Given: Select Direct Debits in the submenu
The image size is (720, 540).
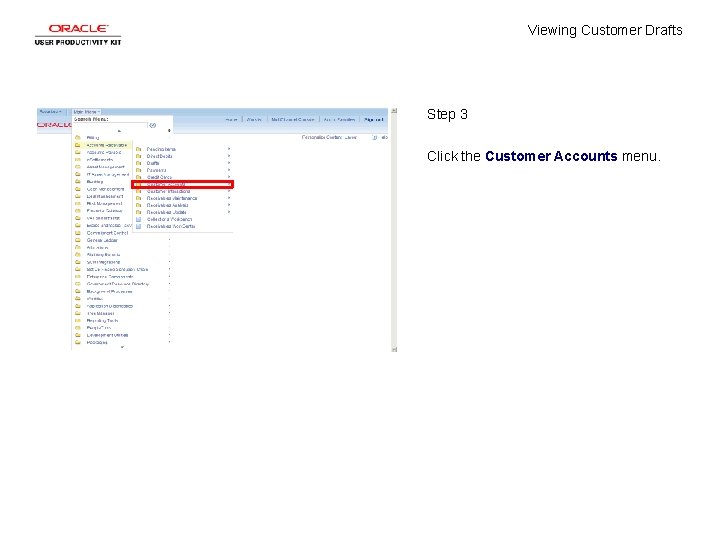Looking at the screenshot, I should 159,156.
